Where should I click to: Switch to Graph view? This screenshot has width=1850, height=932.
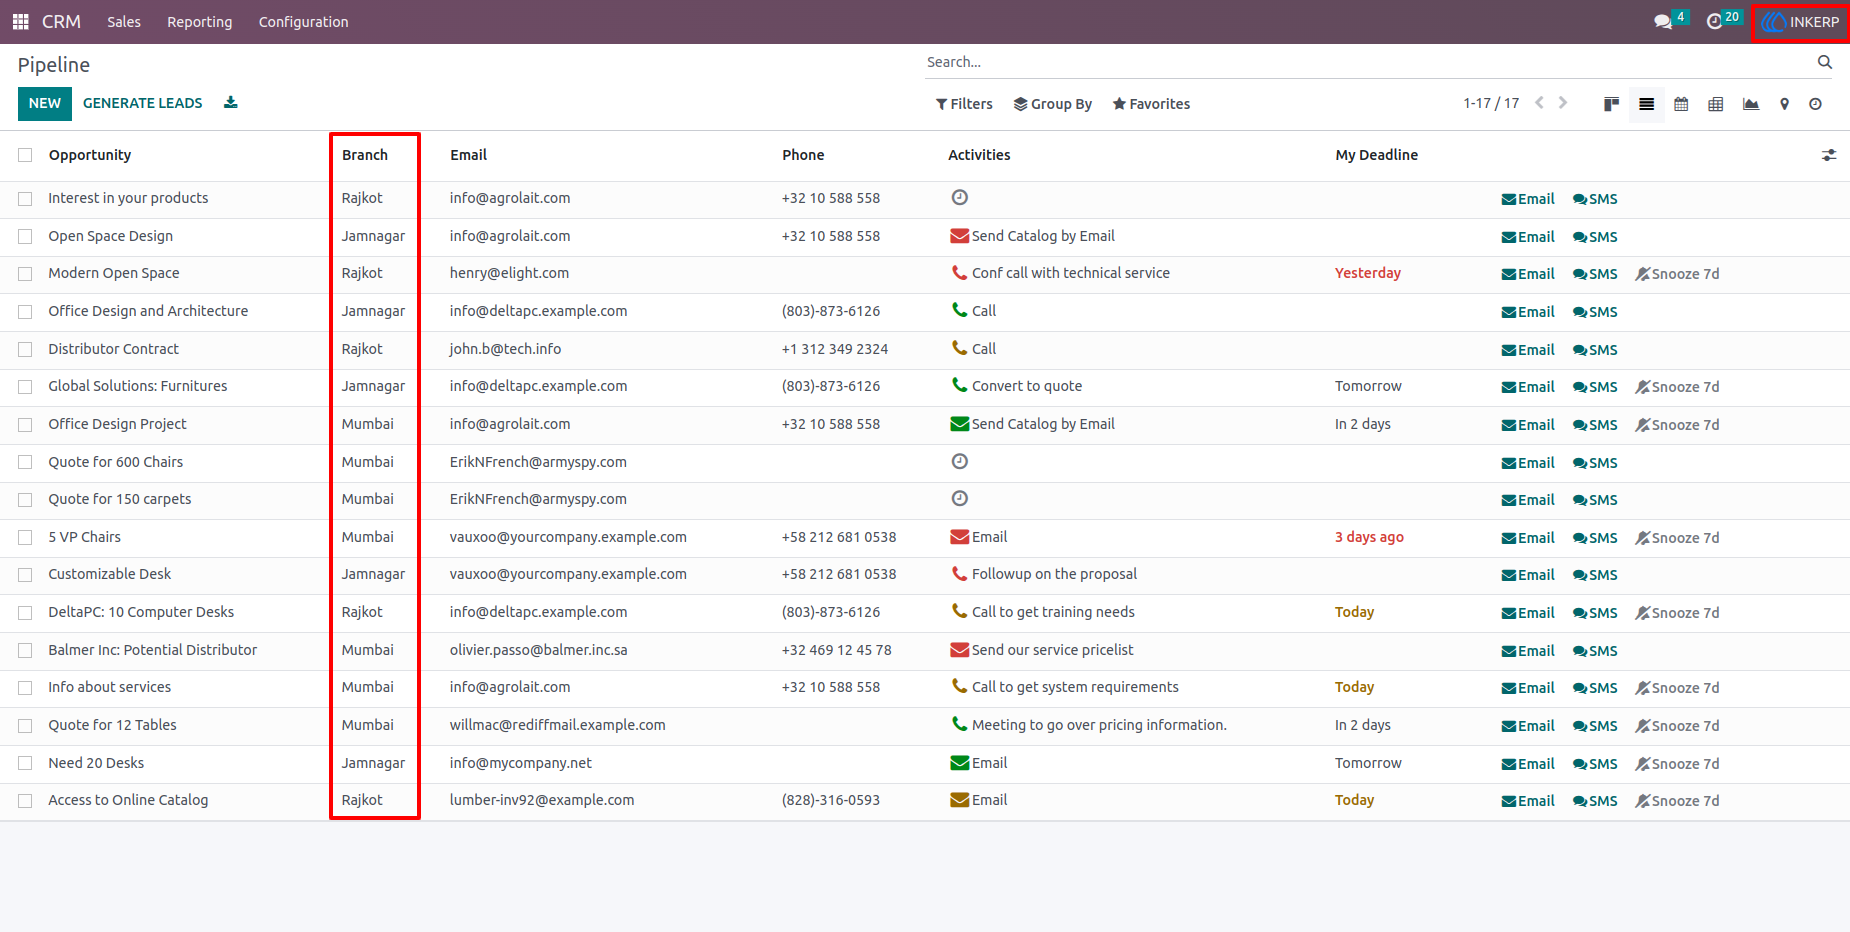1750,104
